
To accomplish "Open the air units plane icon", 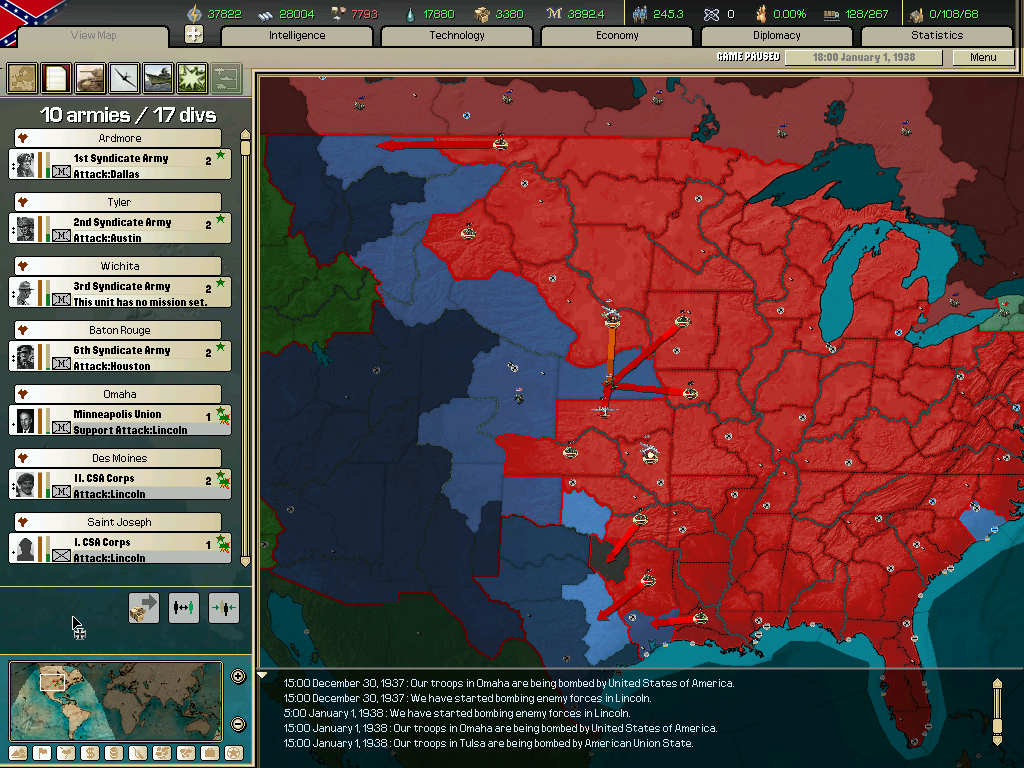I will click(x=124, y=78).
